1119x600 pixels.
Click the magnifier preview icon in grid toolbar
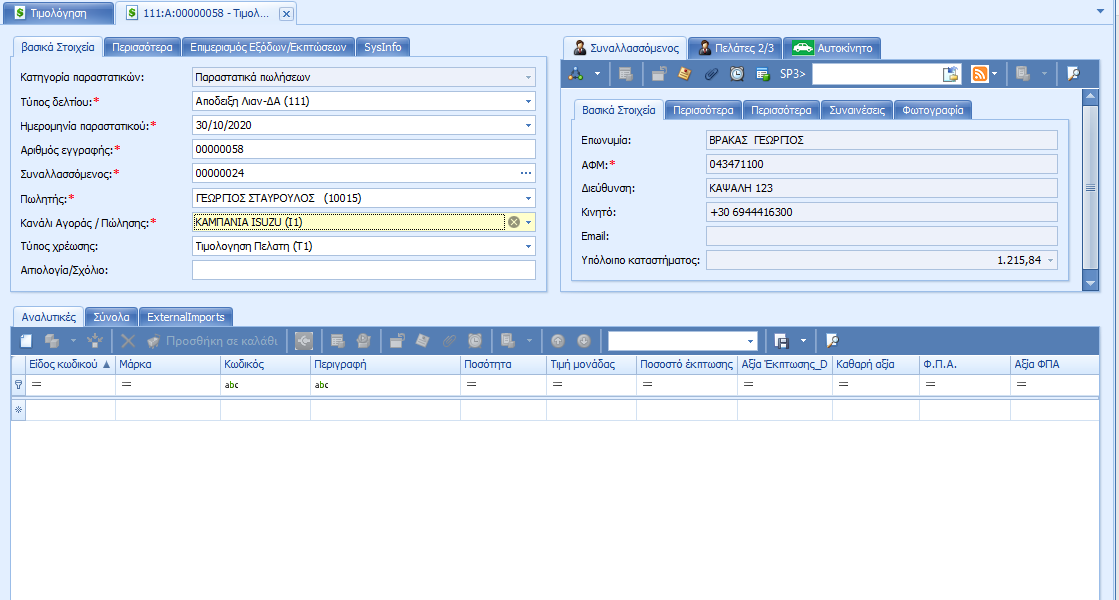coord(832,341)
